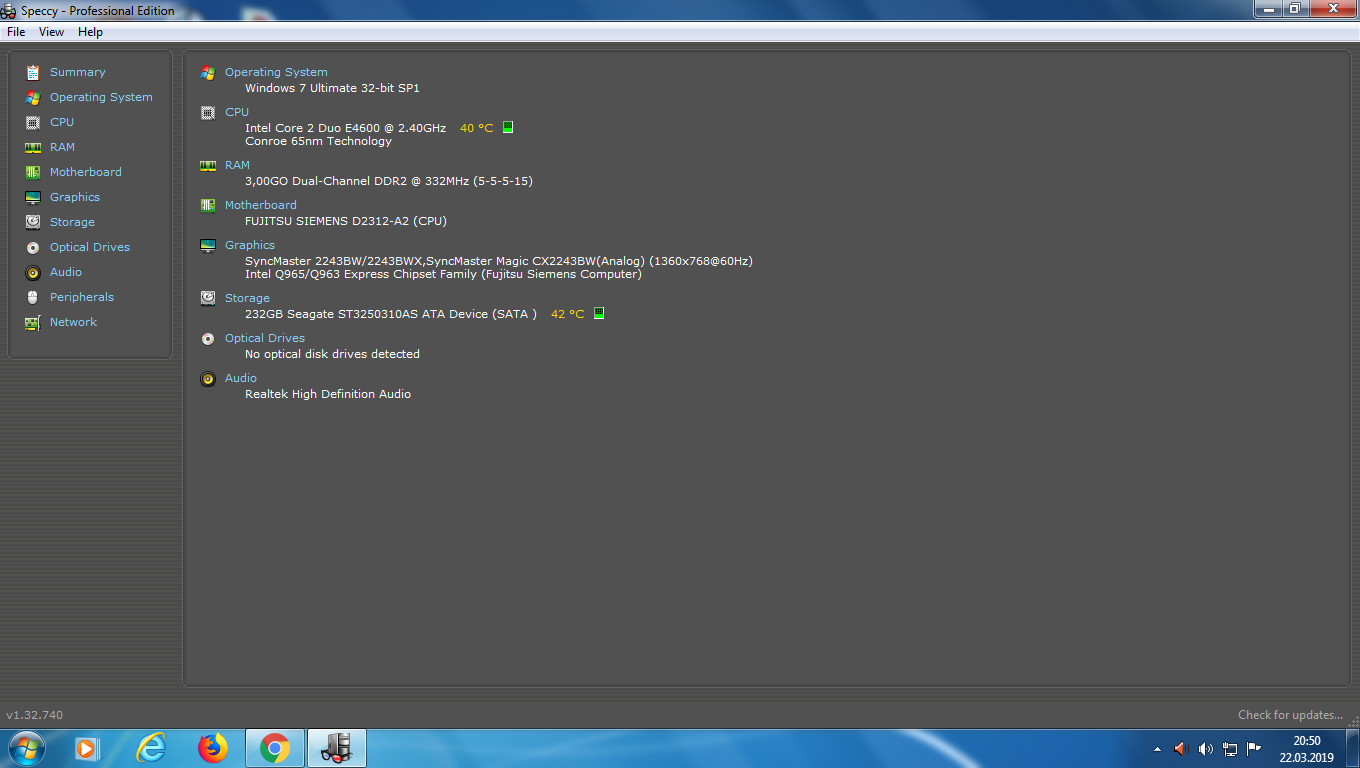Open the Summary item in the sidebar
This screenshot has height=768, width=1360.
(x=77, y=72)
